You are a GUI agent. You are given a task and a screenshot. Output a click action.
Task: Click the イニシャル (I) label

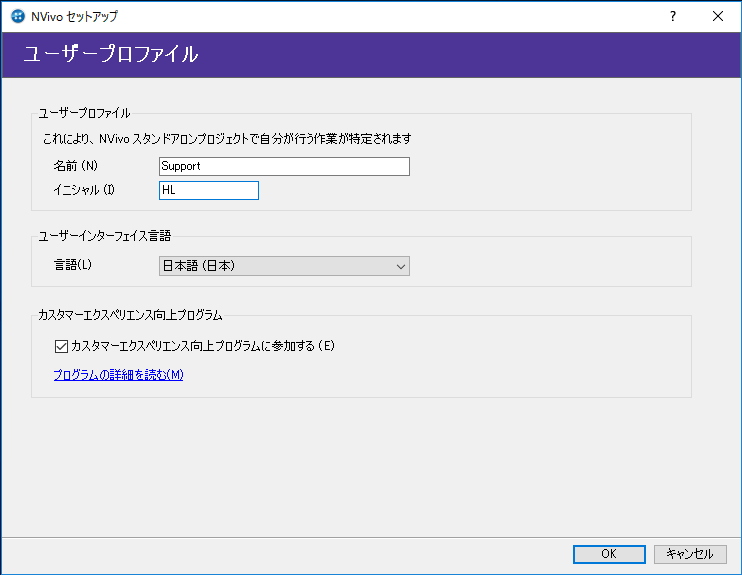[x=84, y=190]
